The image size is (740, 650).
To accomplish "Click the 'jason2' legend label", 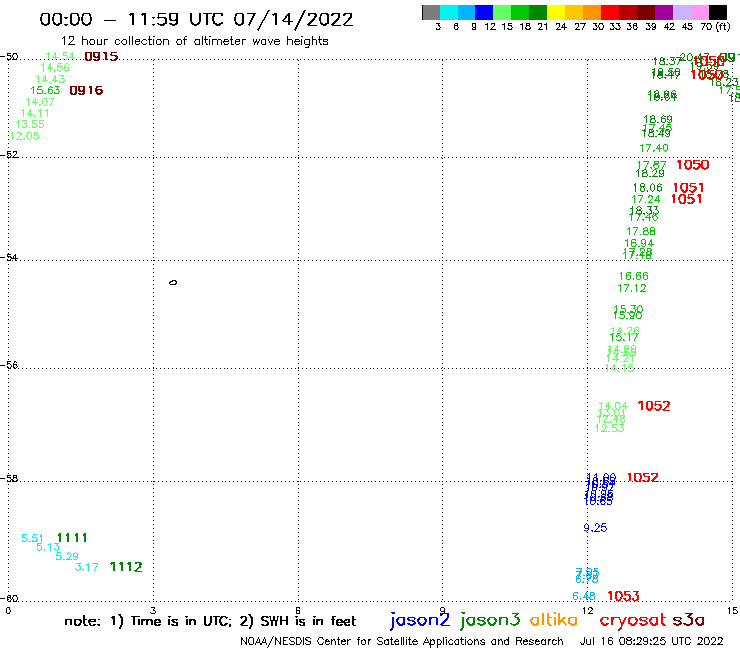I will click(x=420, y=620).
